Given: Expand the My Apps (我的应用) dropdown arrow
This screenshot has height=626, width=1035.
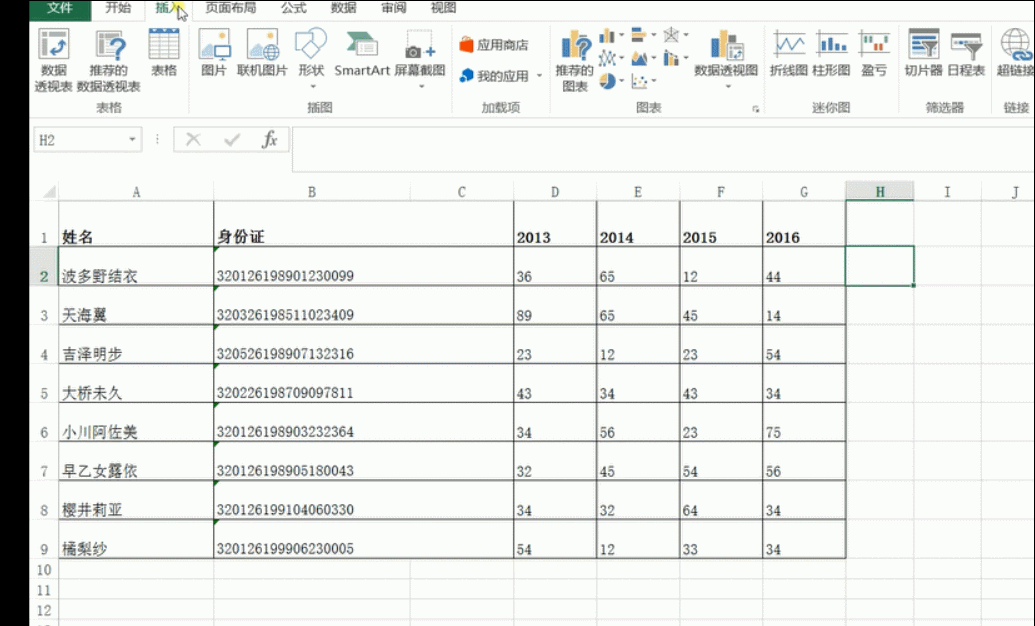Looking at the screenshot, I should (539, 76).
